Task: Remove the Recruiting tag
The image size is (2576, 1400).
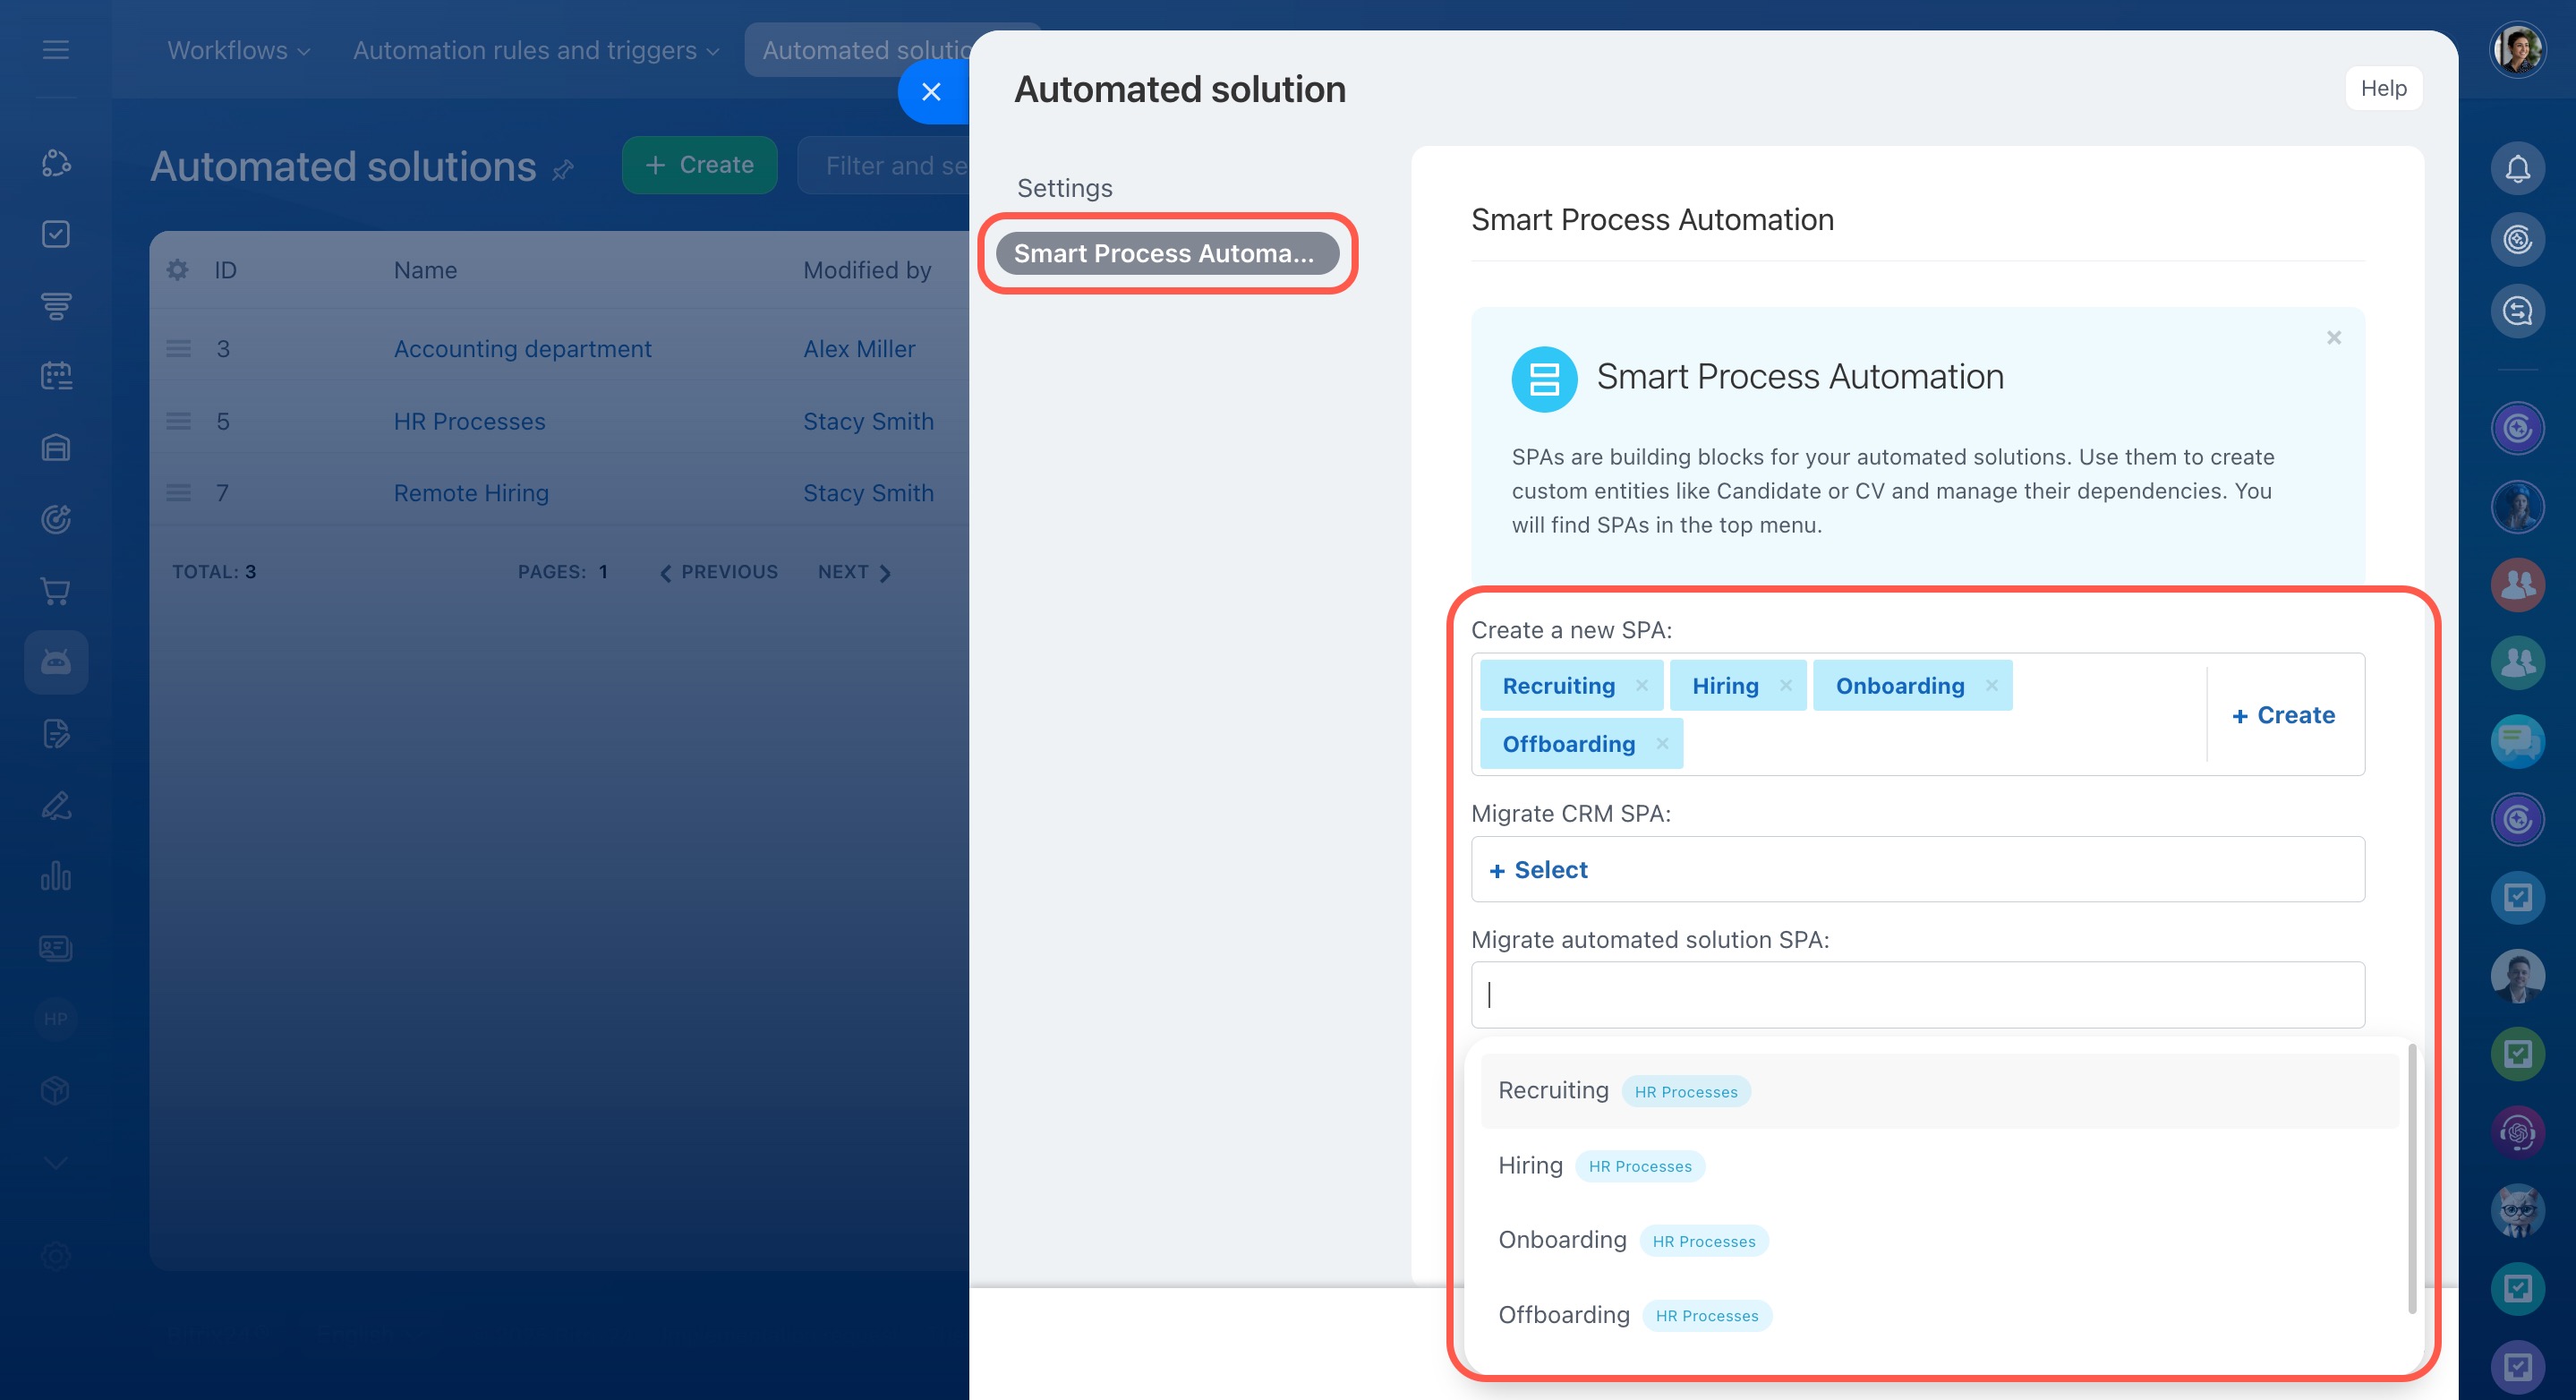Action: pyautogui.click(x=1641, y=686)
